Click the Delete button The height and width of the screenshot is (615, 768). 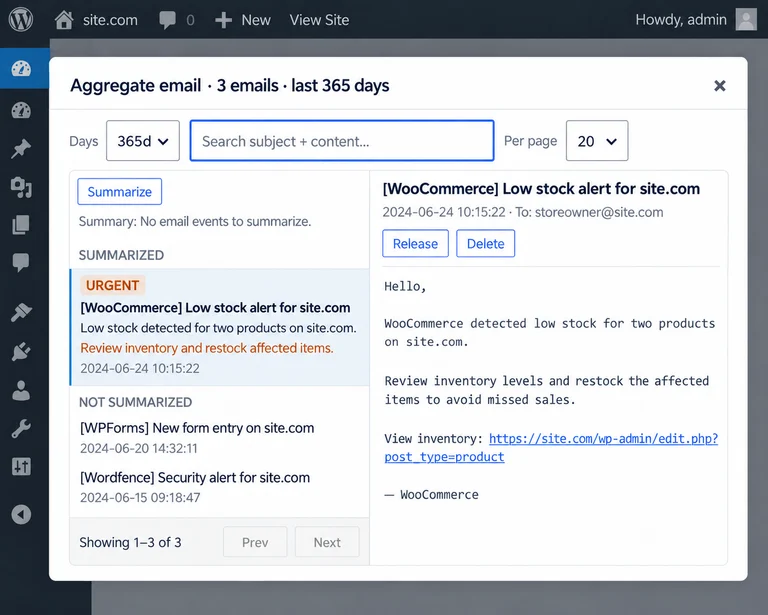coord(485,243)
